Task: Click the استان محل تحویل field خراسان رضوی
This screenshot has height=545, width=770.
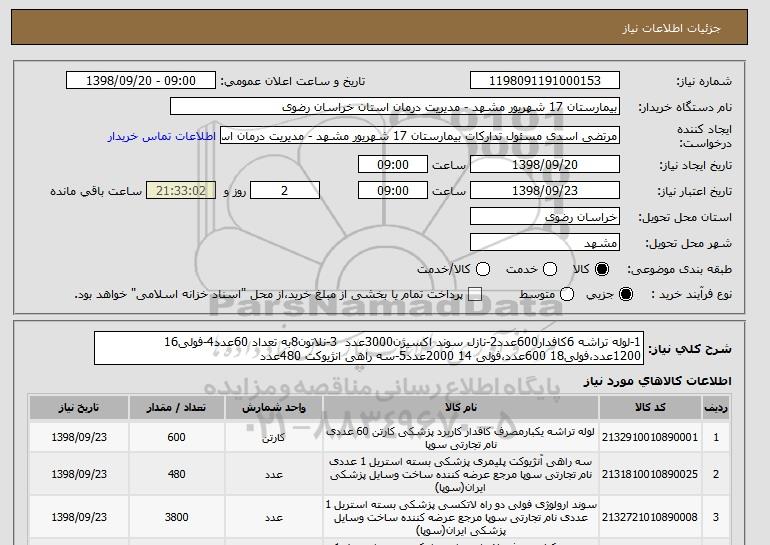Action: [545, 217]
